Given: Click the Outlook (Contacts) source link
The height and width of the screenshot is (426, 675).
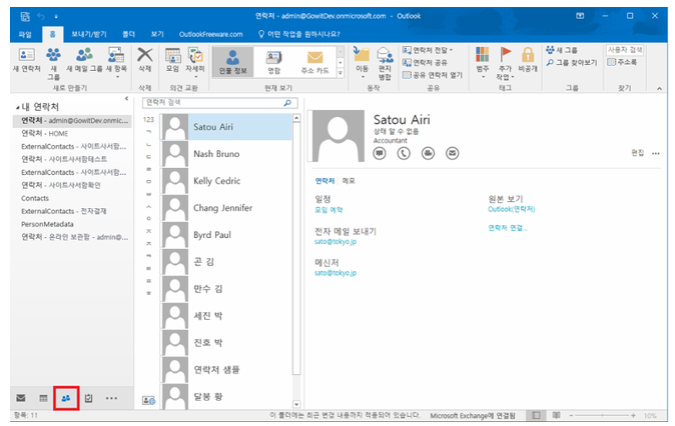Looking at the screenshot, I should point(511,209).
